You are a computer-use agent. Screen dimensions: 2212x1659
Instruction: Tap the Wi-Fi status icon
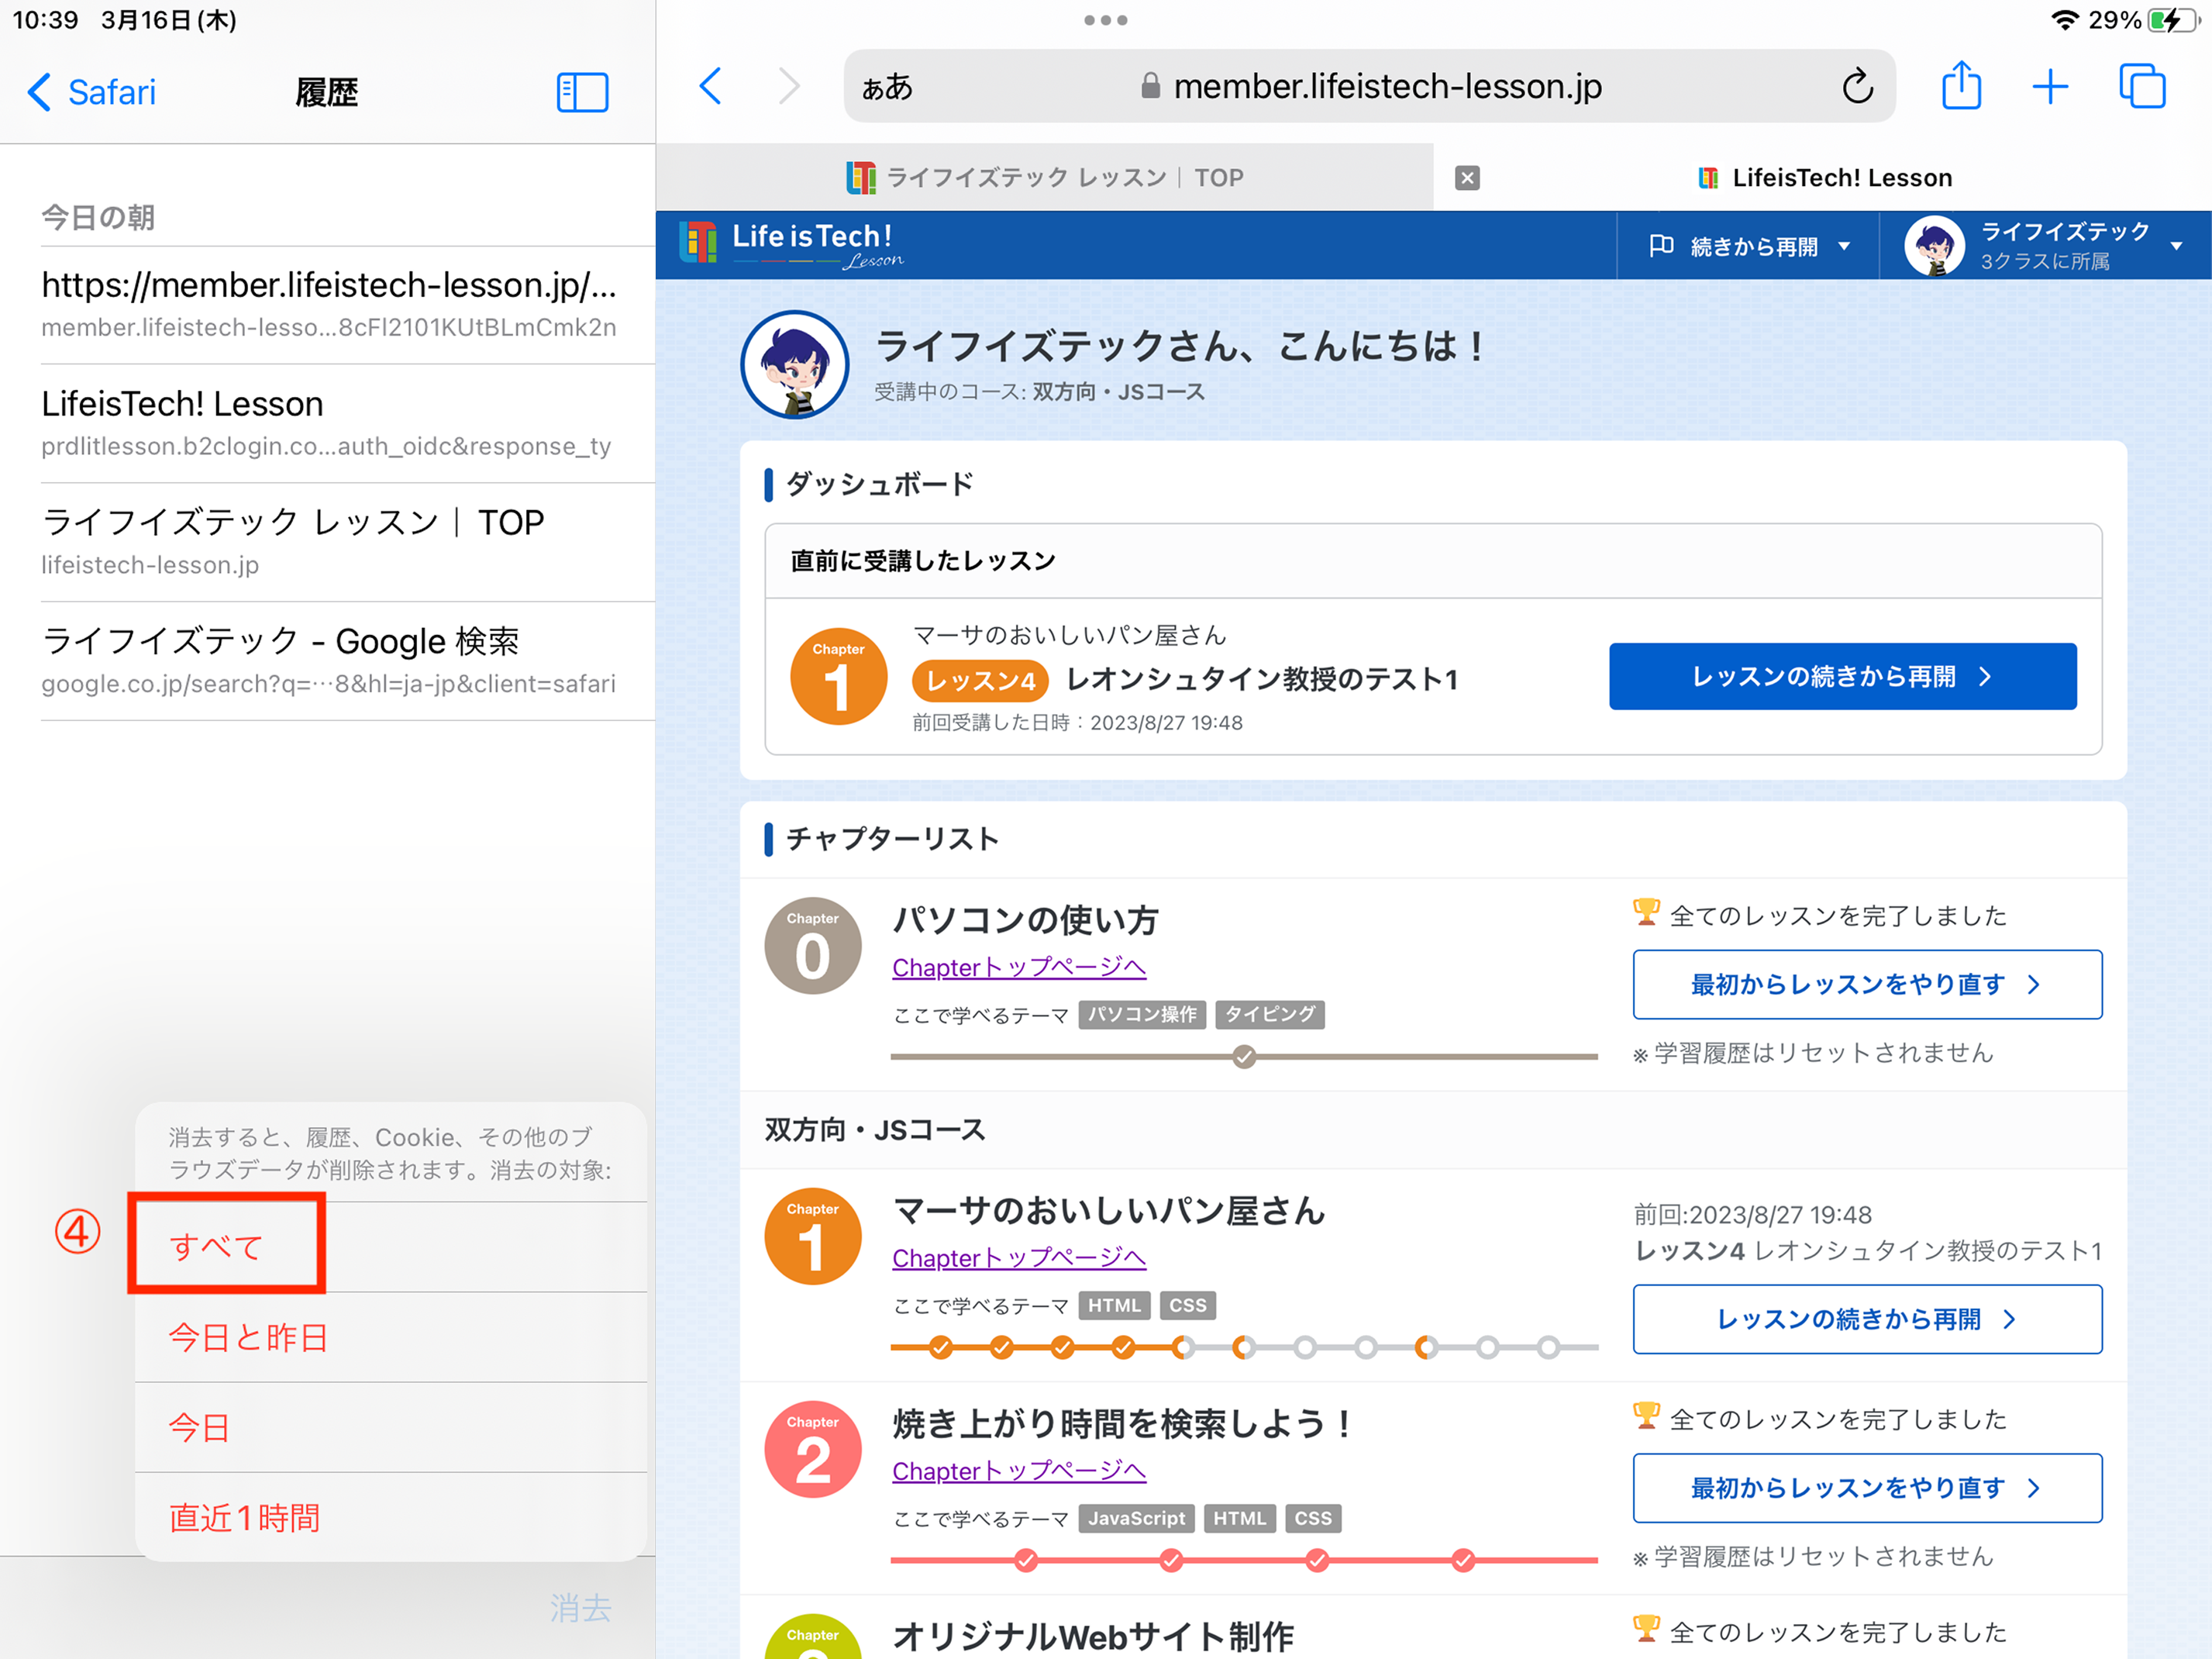(2064, 20)
